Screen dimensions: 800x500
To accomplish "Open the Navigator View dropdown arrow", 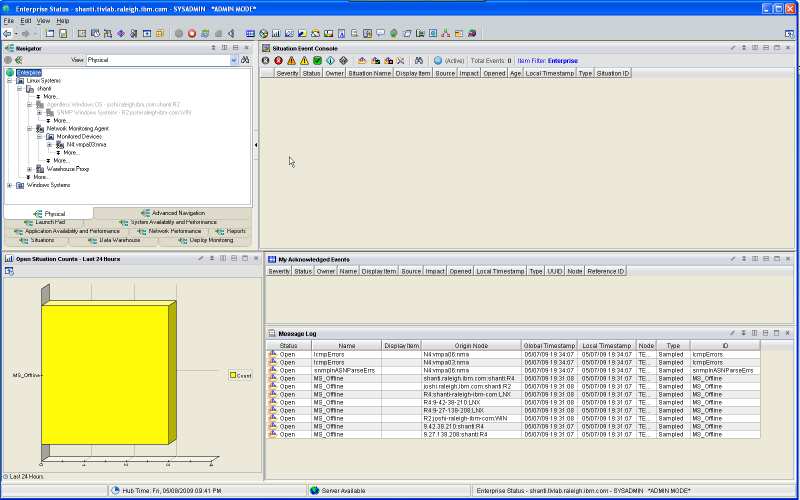I will (234, 60).
